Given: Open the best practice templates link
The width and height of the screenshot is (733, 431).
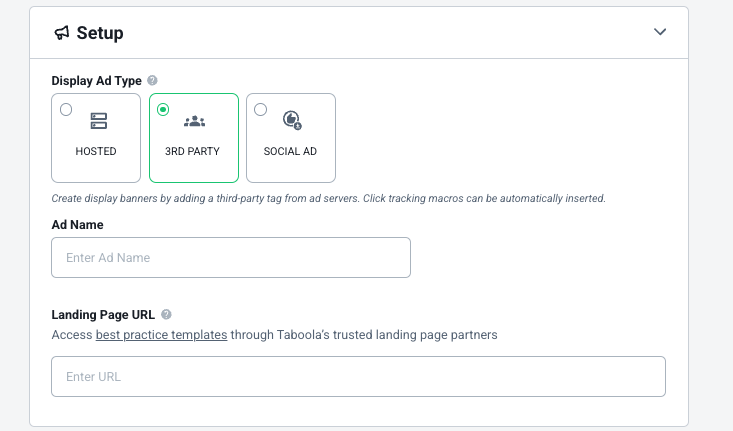Looking at the screenshot, I should tap(161, 335).
